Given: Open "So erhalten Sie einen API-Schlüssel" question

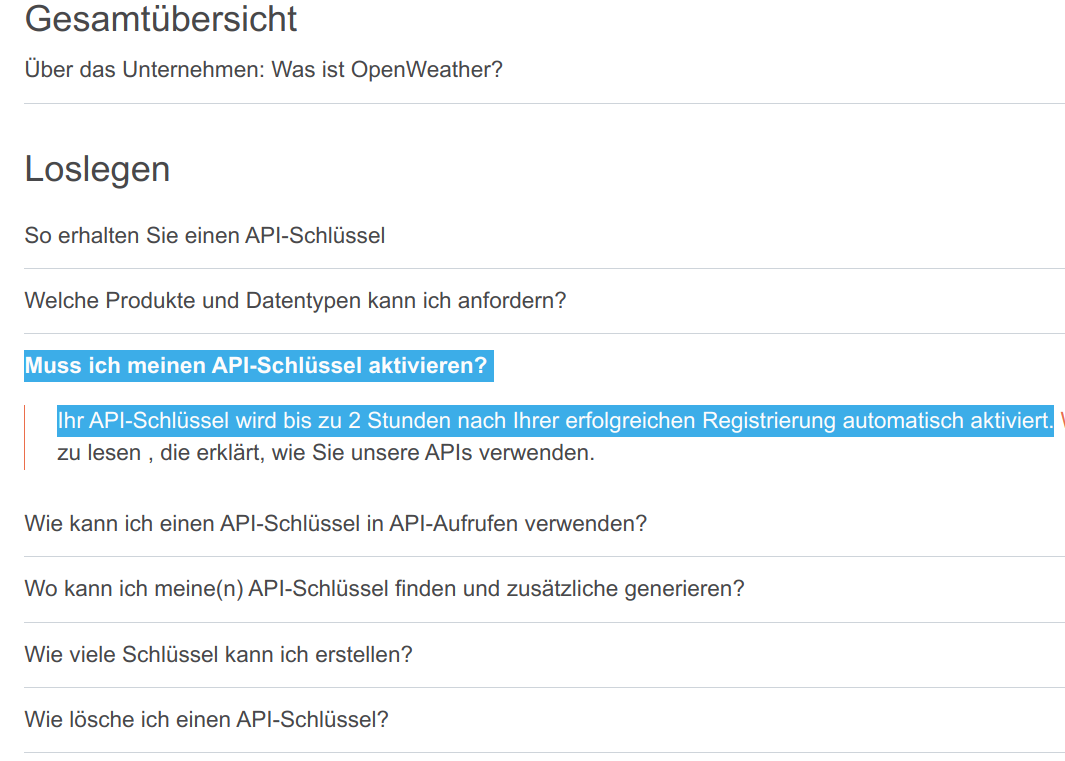Looking at the screenshot, I should [x=205, y=236].
